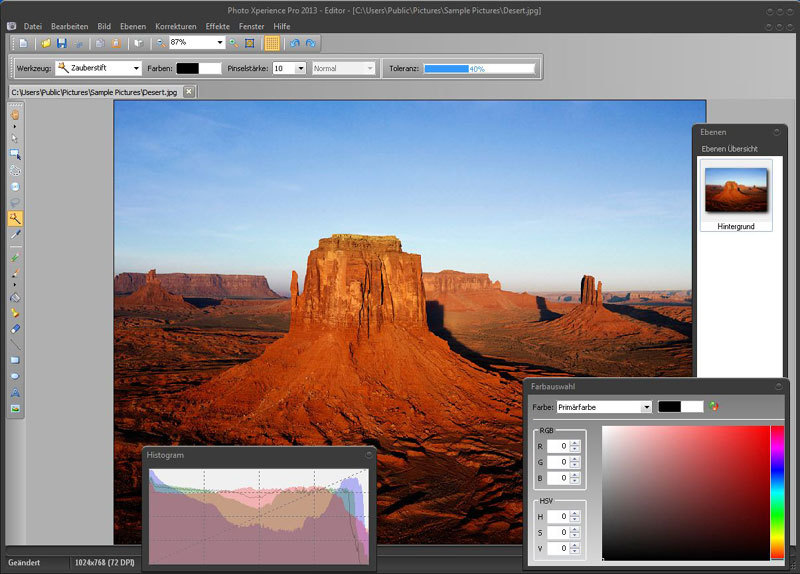Viewport: 800px width, 574px height.
Task: Click the R value input field
Action: (x=558, y=446)
